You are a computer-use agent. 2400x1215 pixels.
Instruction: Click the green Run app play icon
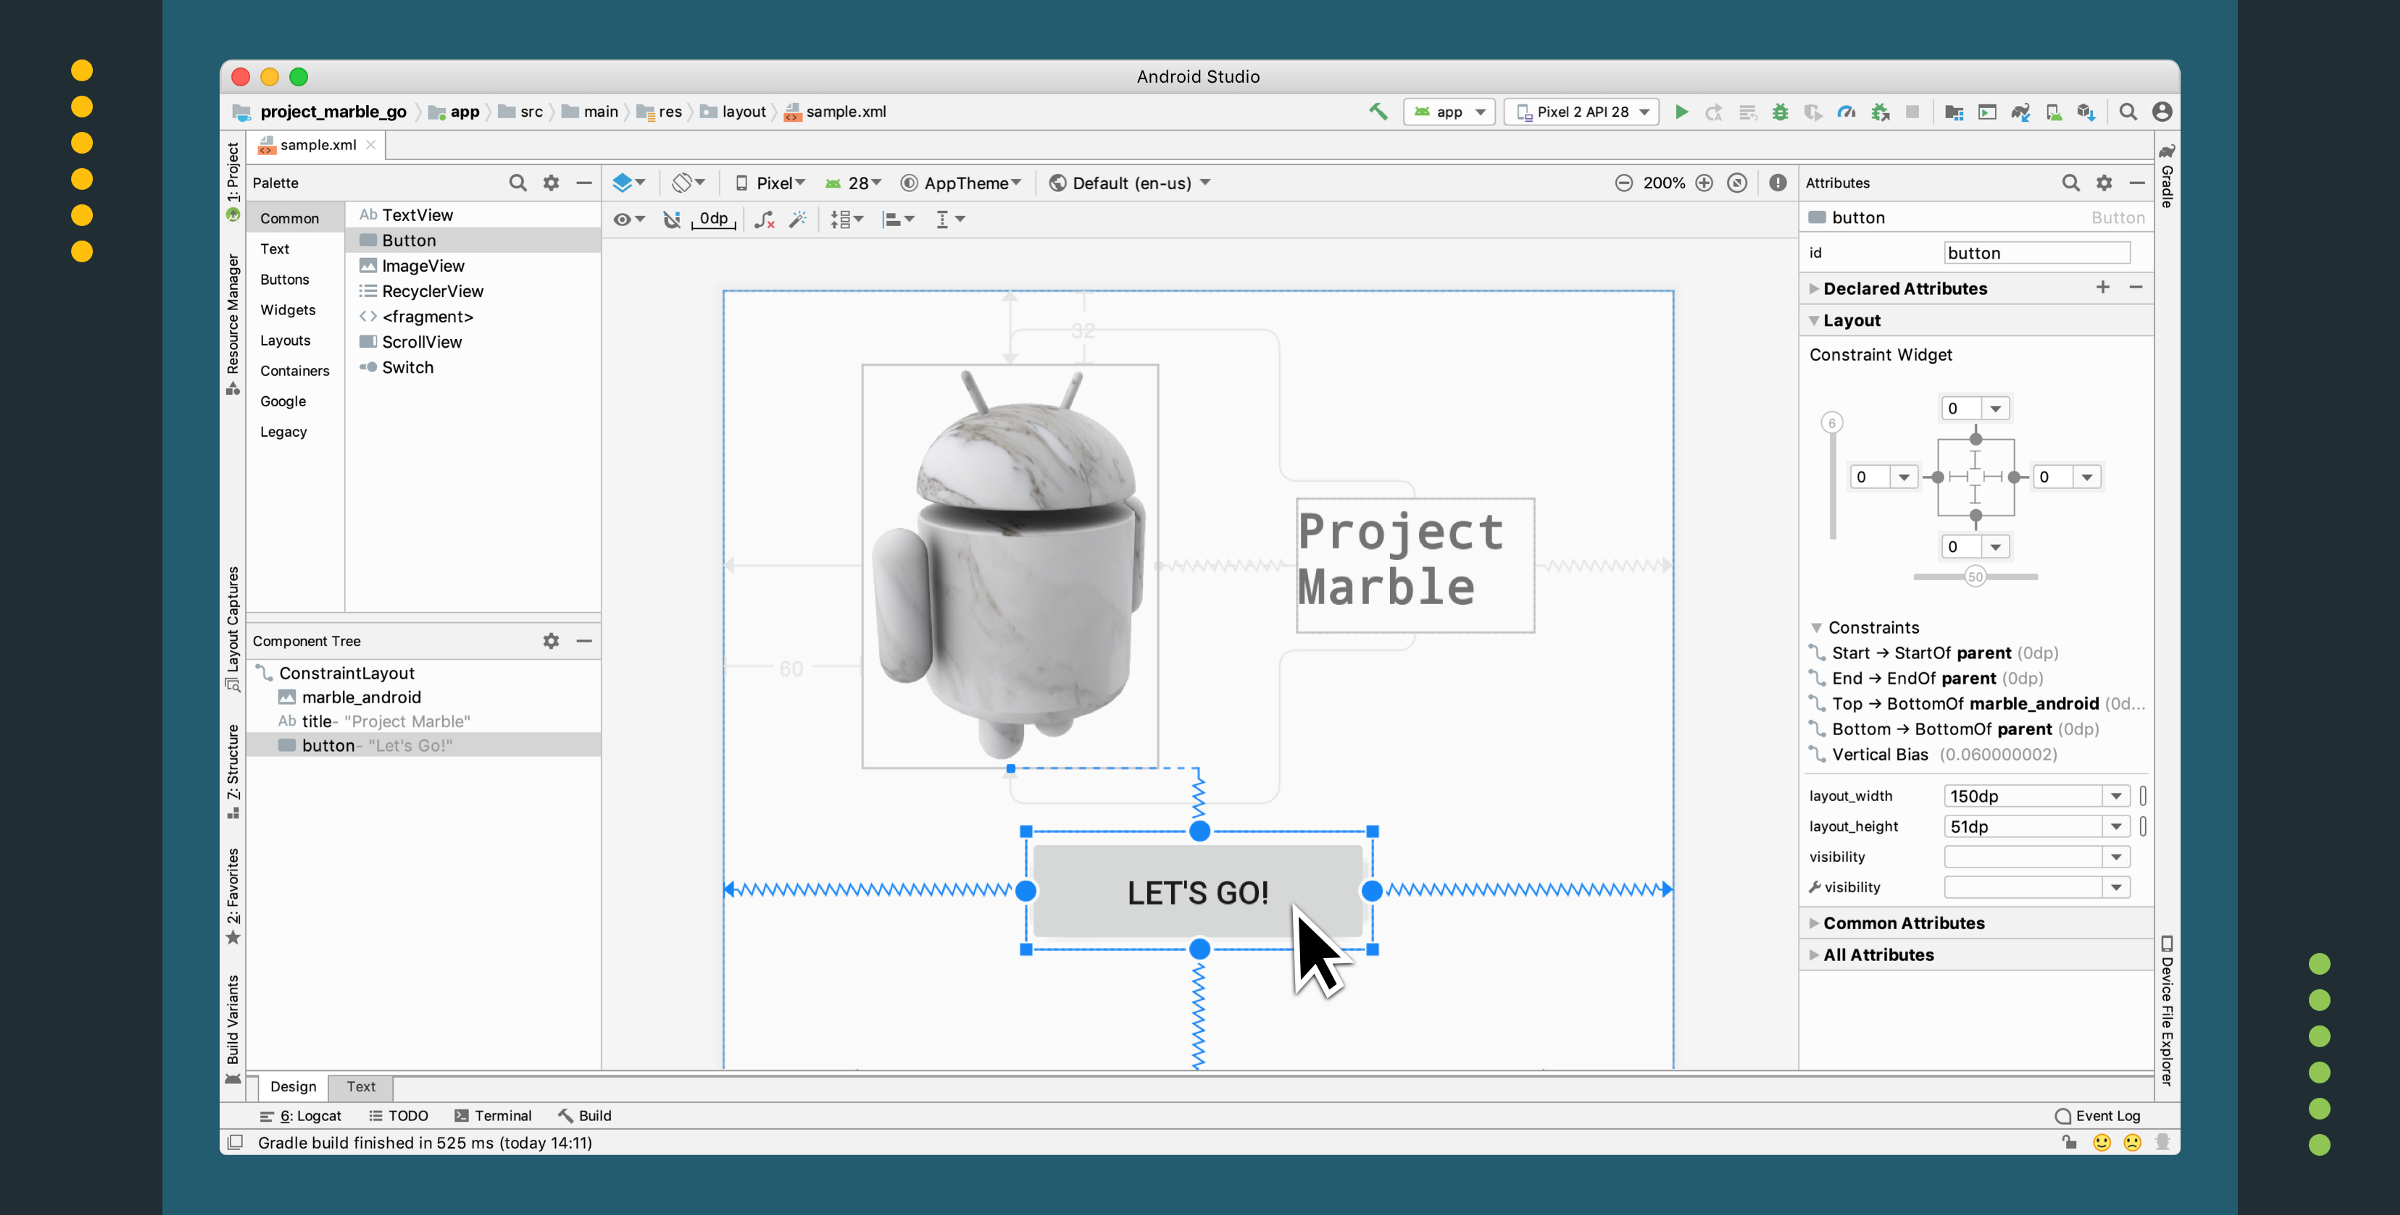click(1681, 112)
